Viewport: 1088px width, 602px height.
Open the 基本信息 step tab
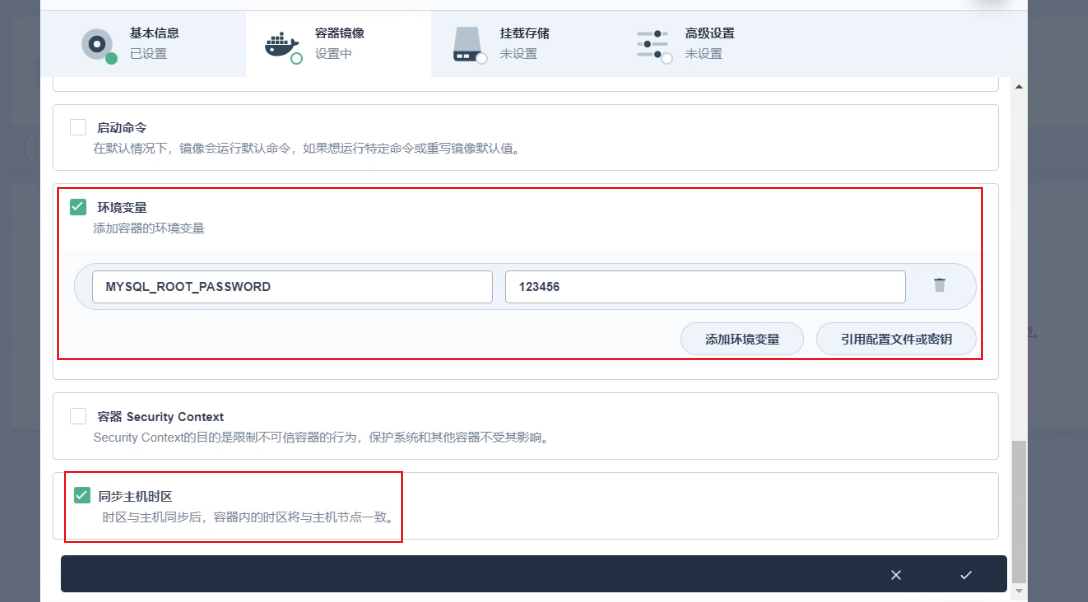144,43
